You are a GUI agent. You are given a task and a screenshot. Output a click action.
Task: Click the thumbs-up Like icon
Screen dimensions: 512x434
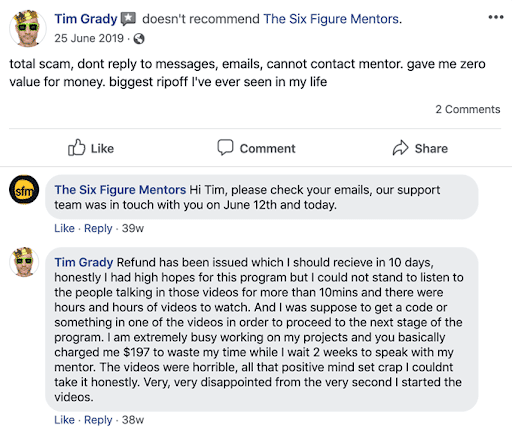tap(77, 148)
